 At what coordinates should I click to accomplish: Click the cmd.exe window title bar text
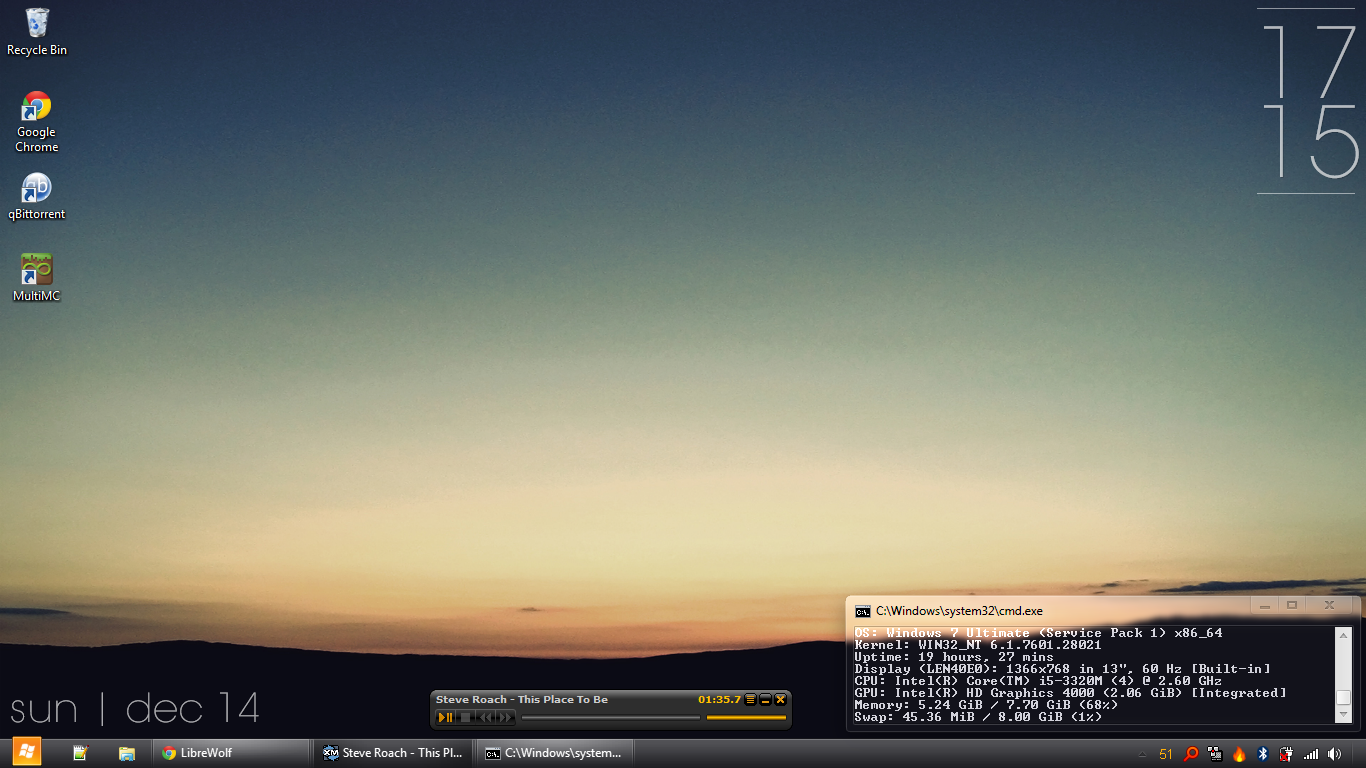(x=959, y=611)
